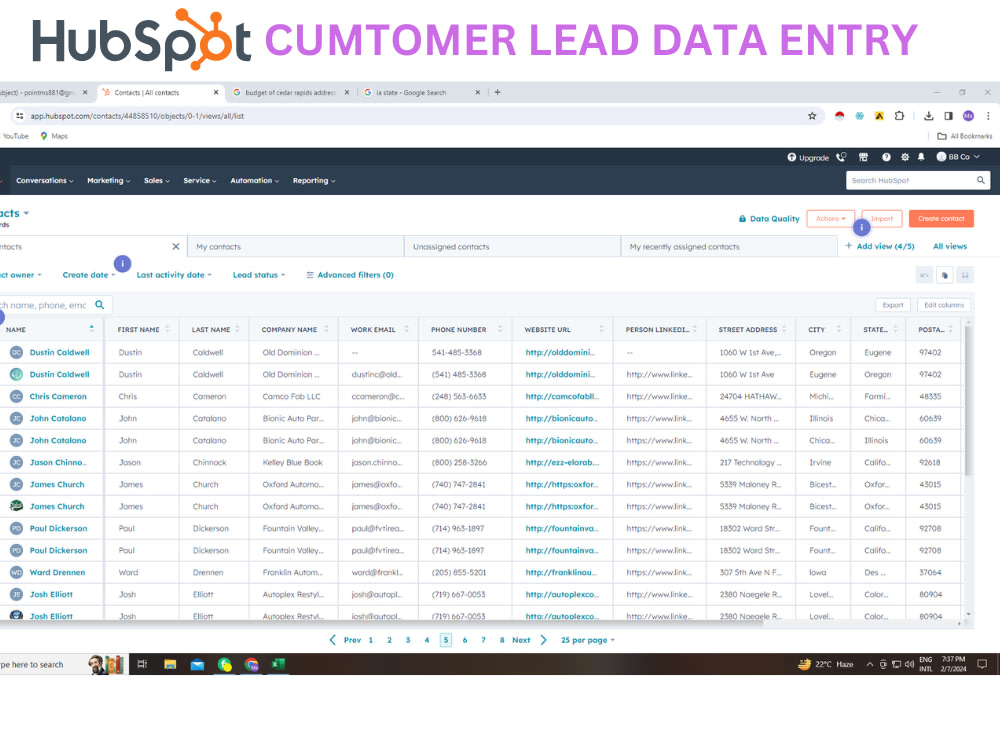Sort by the Company Name column header
The image size is (1000, 750).
[294, 330]
